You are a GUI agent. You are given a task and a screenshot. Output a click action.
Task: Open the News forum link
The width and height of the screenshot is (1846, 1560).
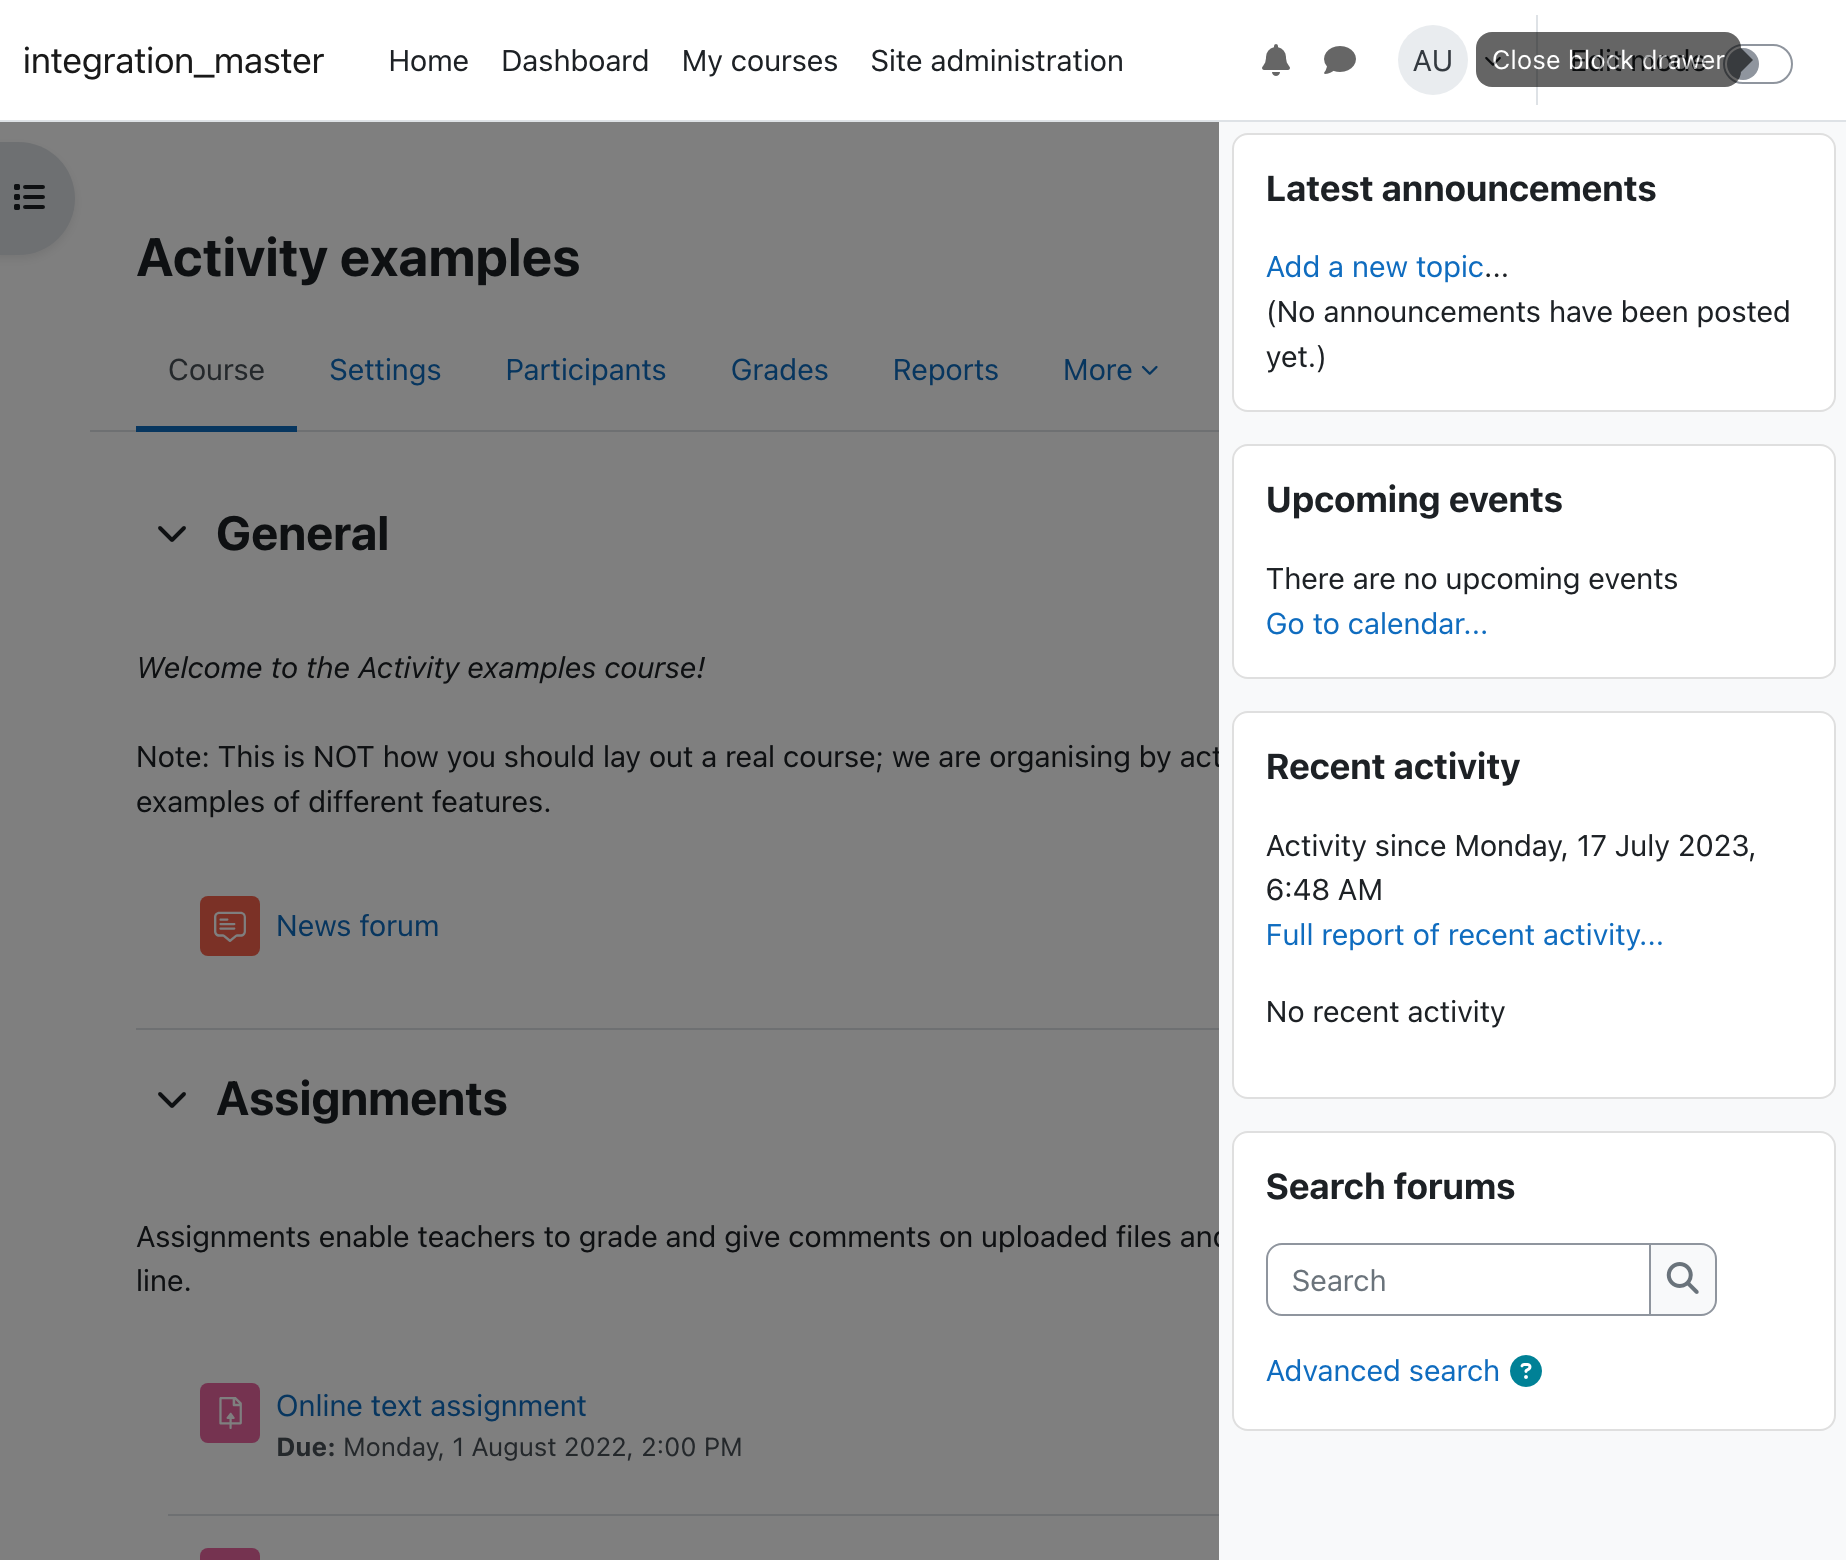357,926
